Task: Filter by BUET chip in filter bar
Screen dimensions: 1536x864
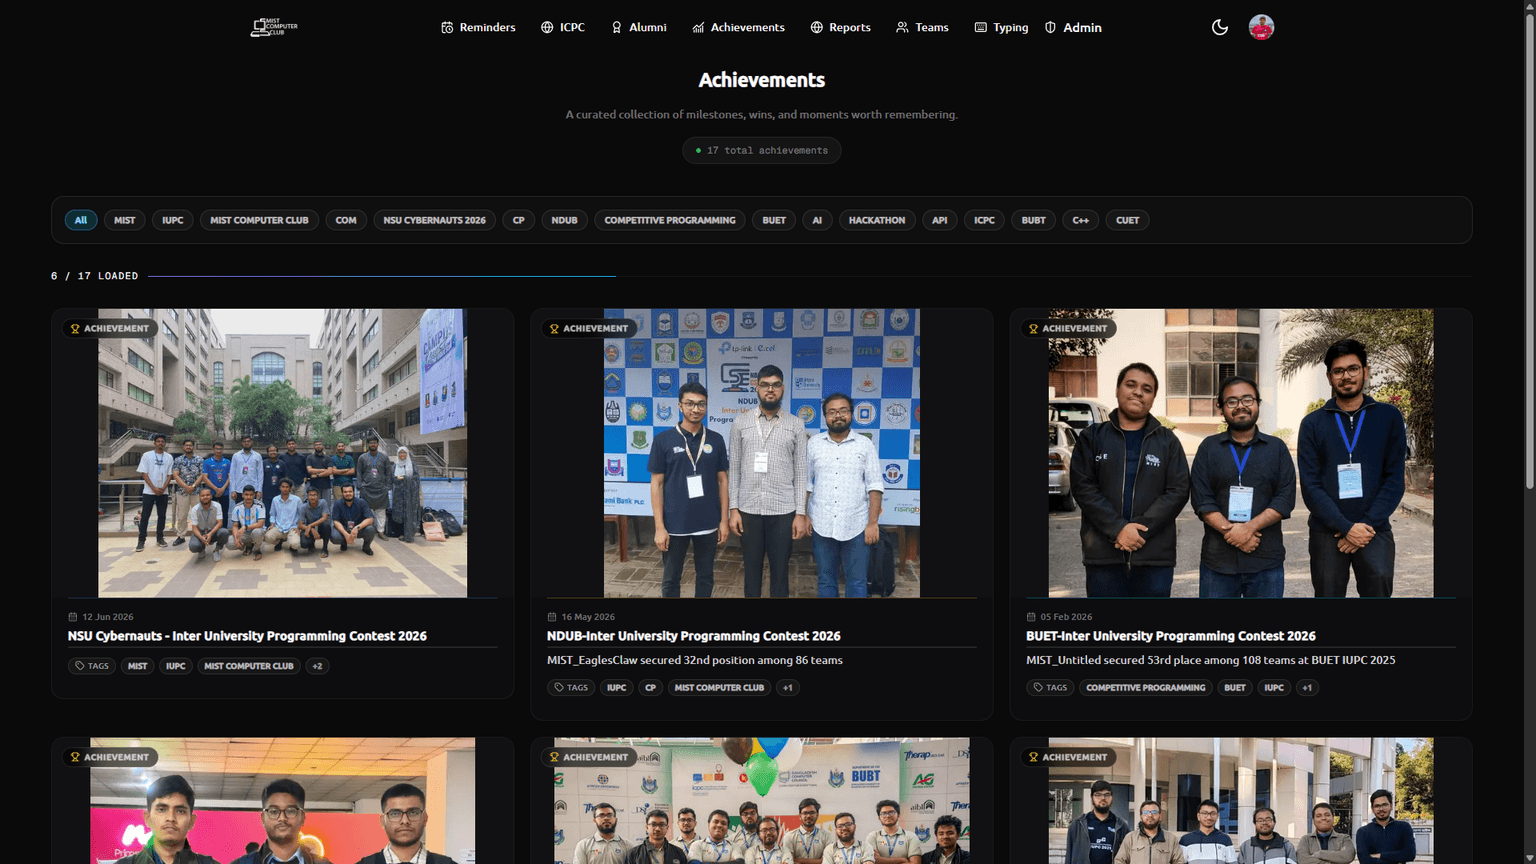Action: coord(774,220)
